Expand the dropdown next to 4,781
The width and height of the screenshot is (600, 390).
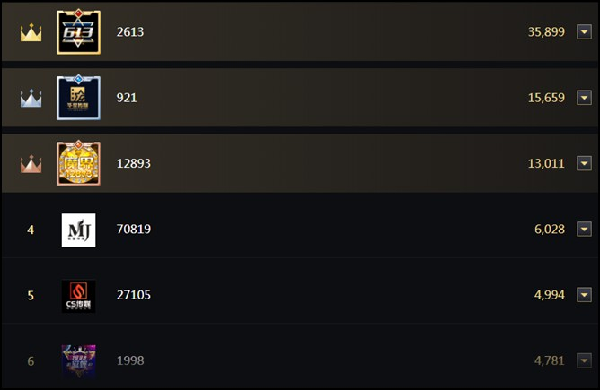coord(584,361)
